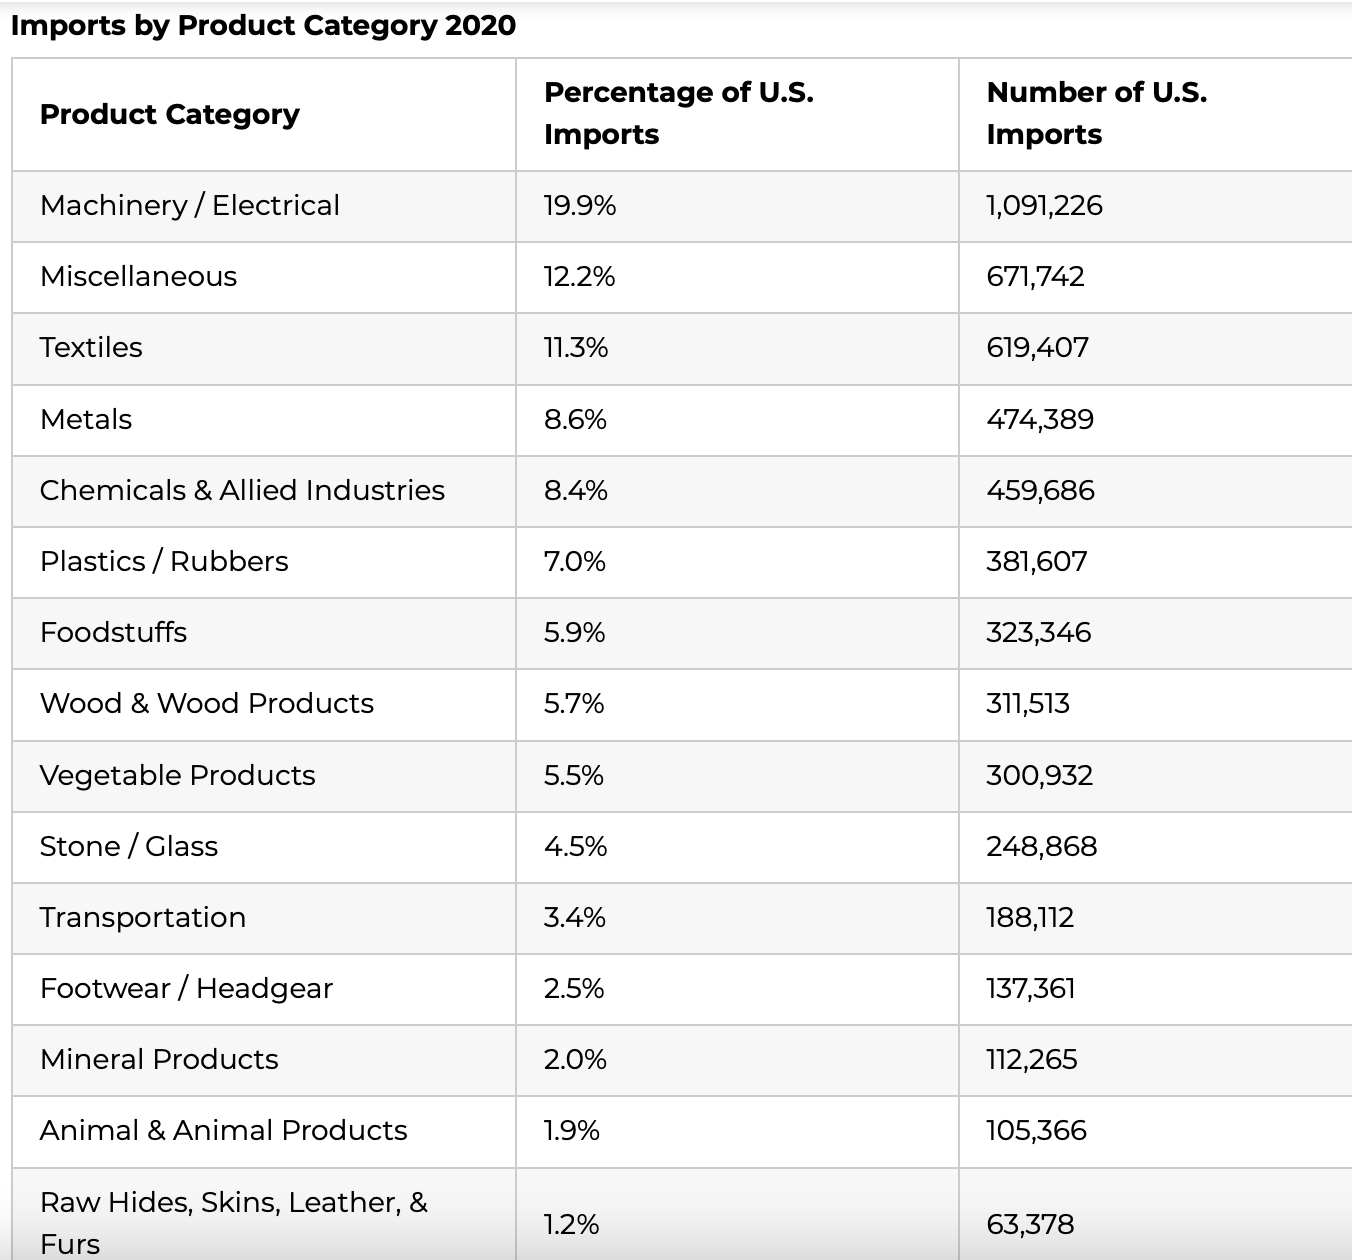The image size is (1352, 1260).
Task: Select the "Stone / Glass" cell
Action: click(128, 847)
